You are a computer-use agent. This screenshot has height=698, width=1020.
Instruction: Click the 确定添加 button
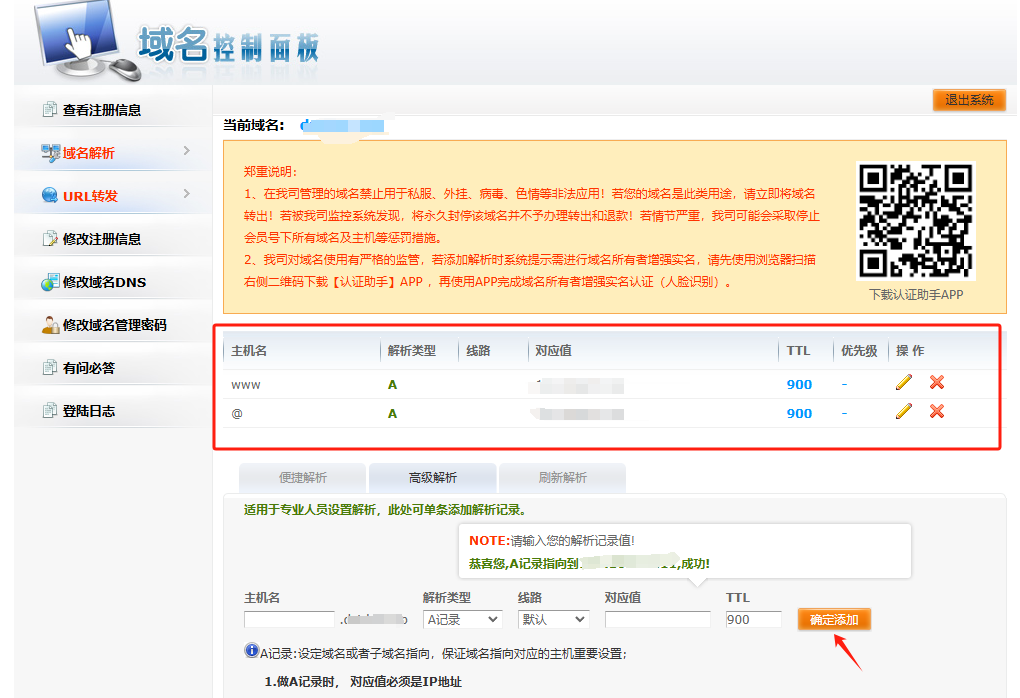(834, 619)
